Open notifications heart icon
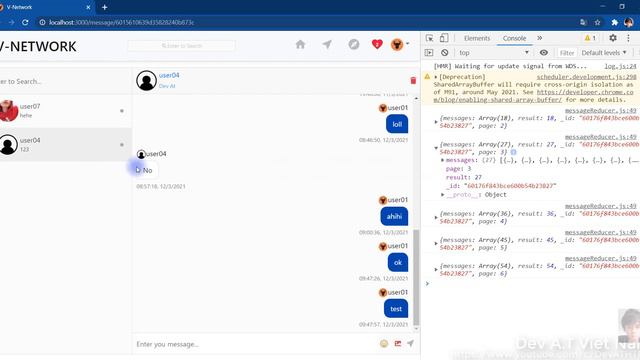This screenshot has height=360, width=640. pyautogui.click(x=377, y=44)
